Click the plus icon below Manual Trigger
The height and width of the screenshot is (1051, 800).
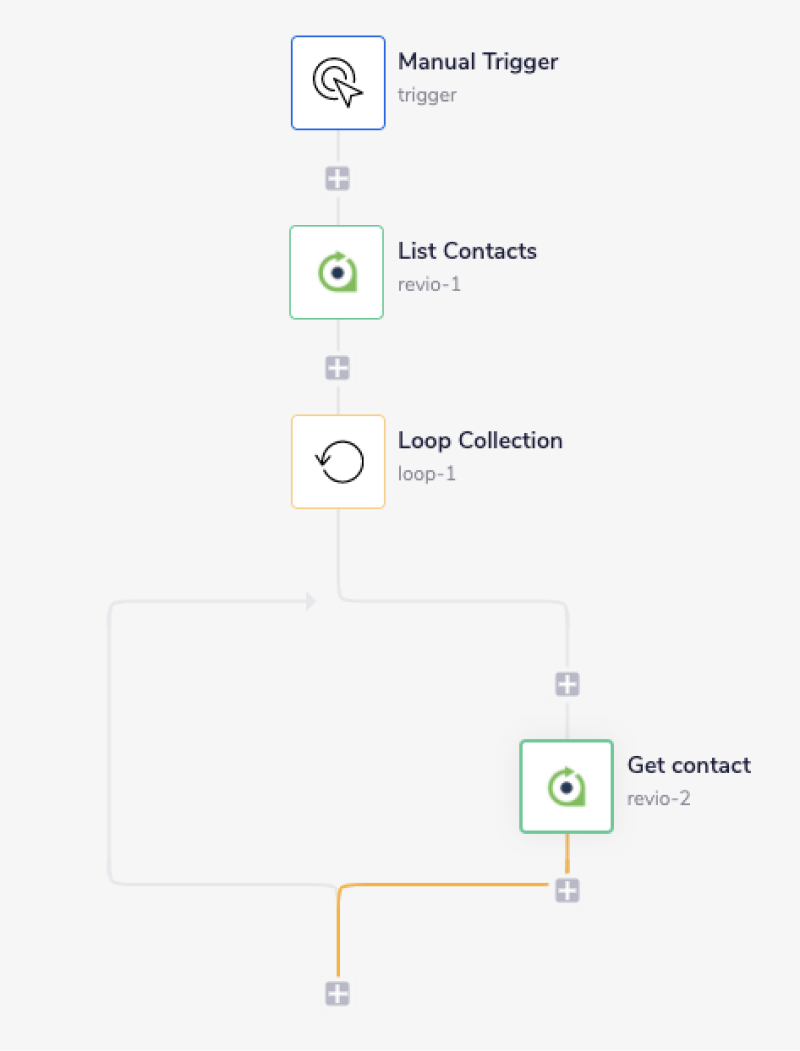337,177
